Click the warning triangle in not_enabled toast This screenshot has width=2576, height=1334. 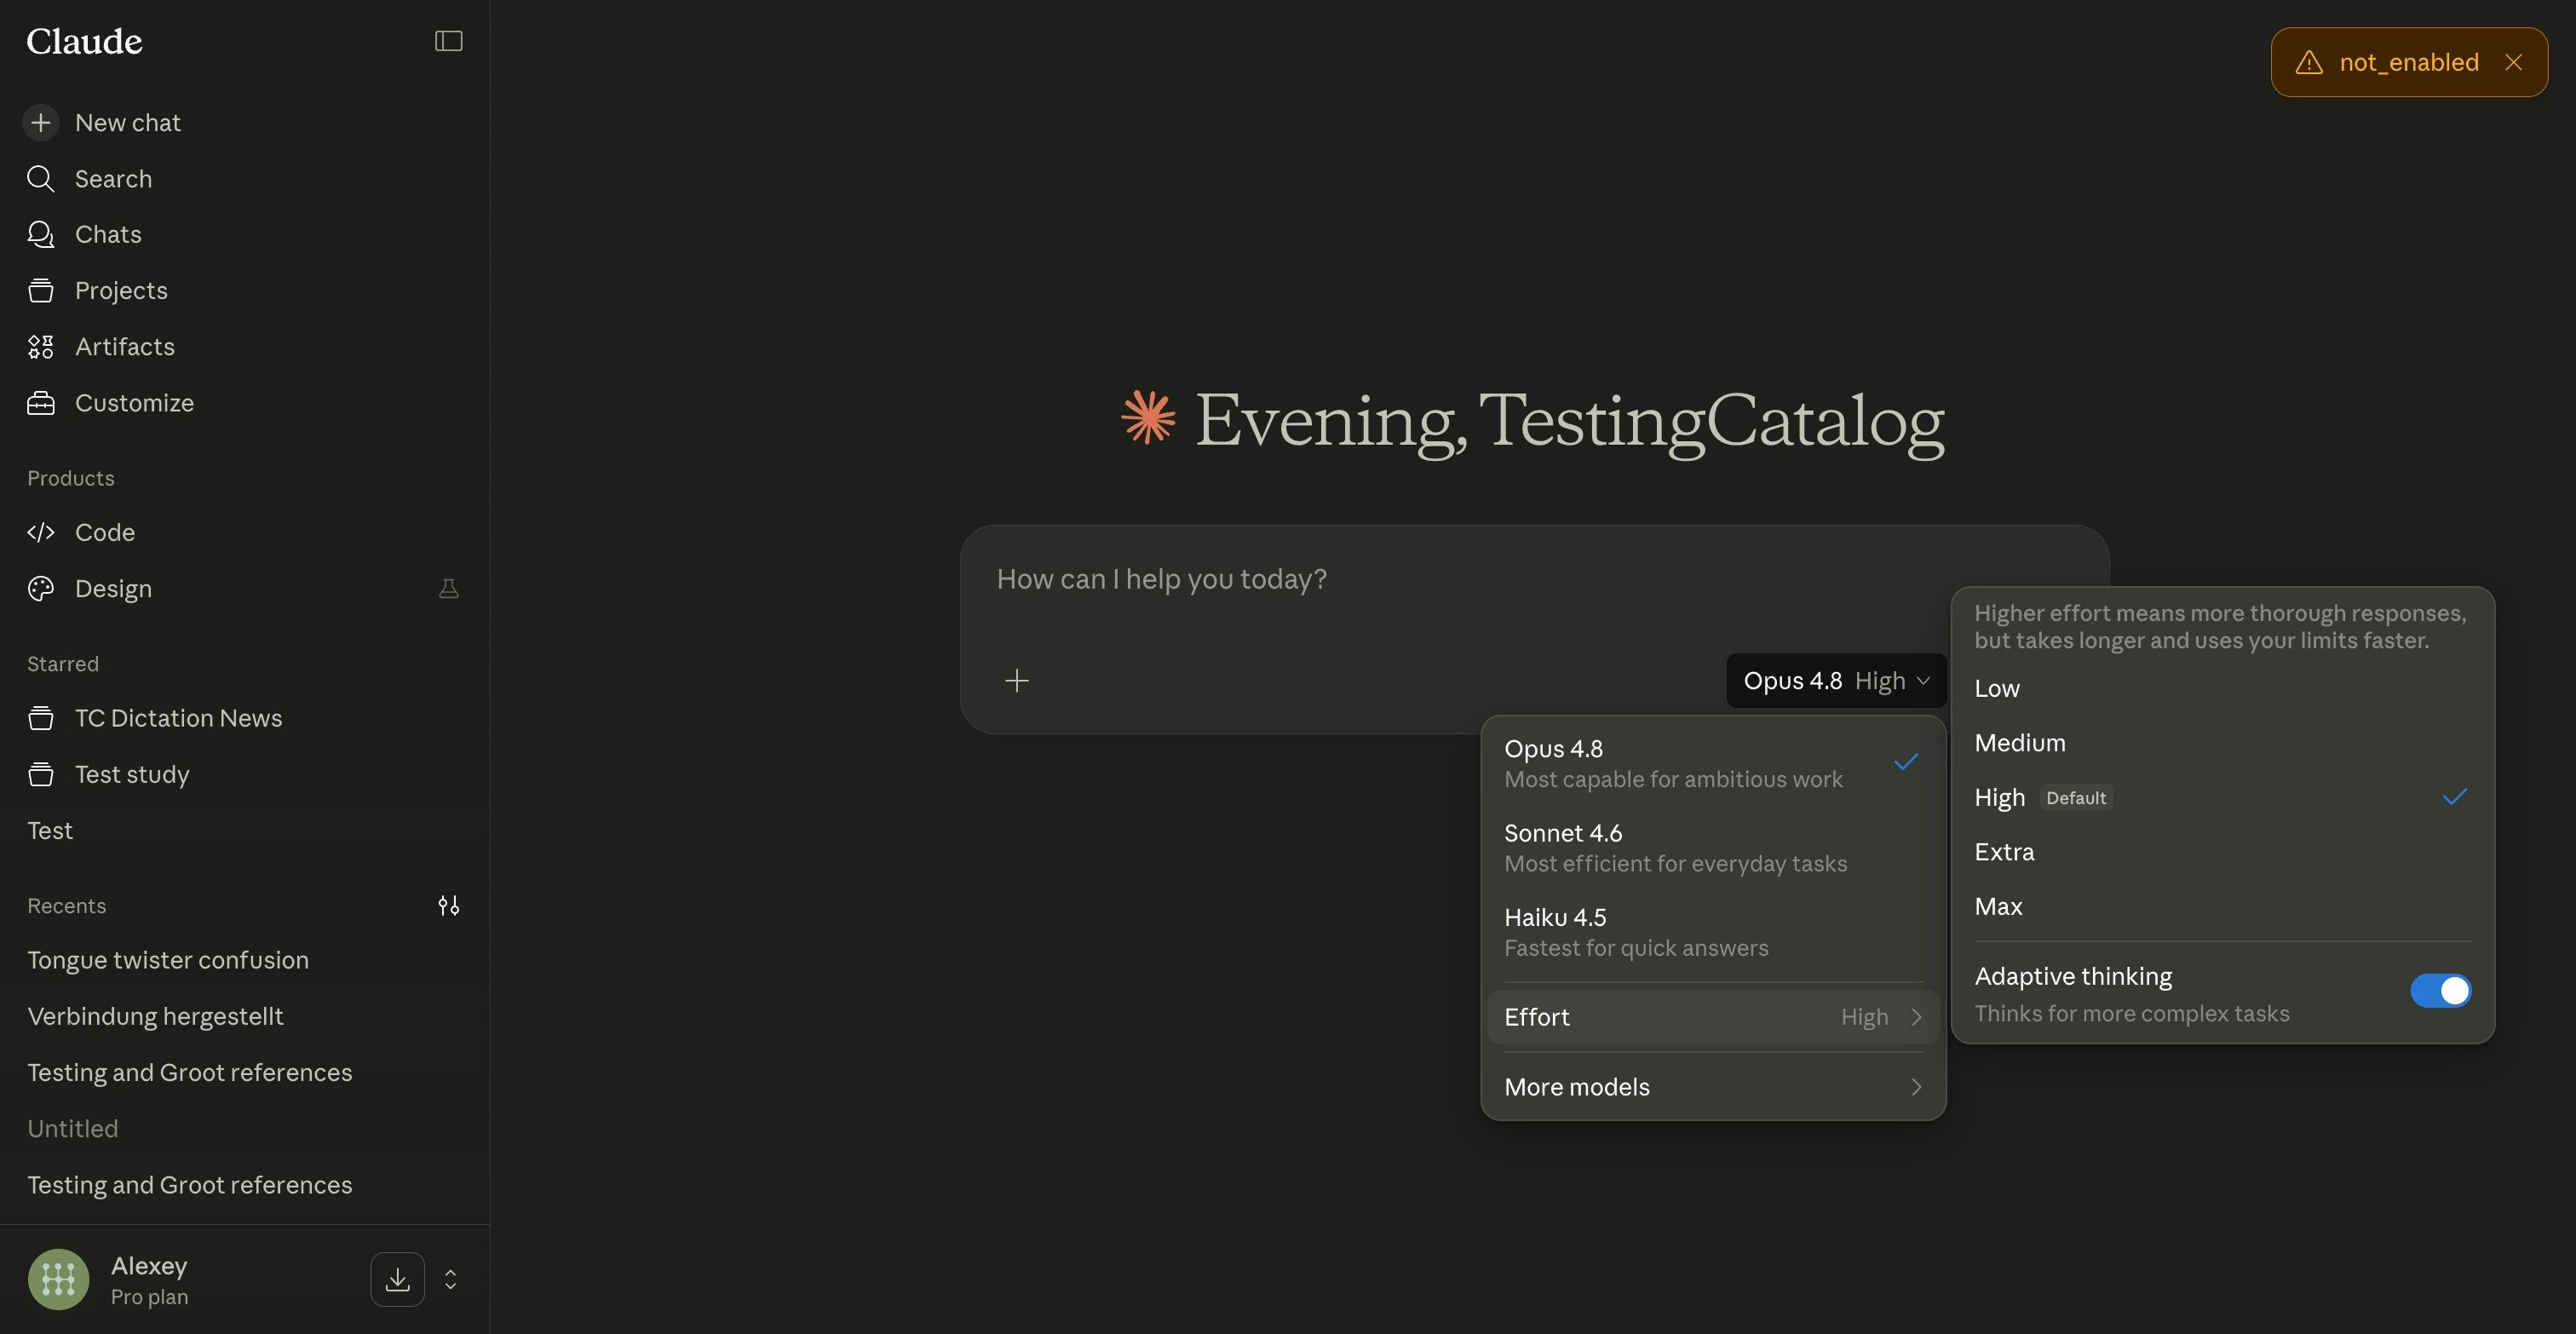[2308, 62]
